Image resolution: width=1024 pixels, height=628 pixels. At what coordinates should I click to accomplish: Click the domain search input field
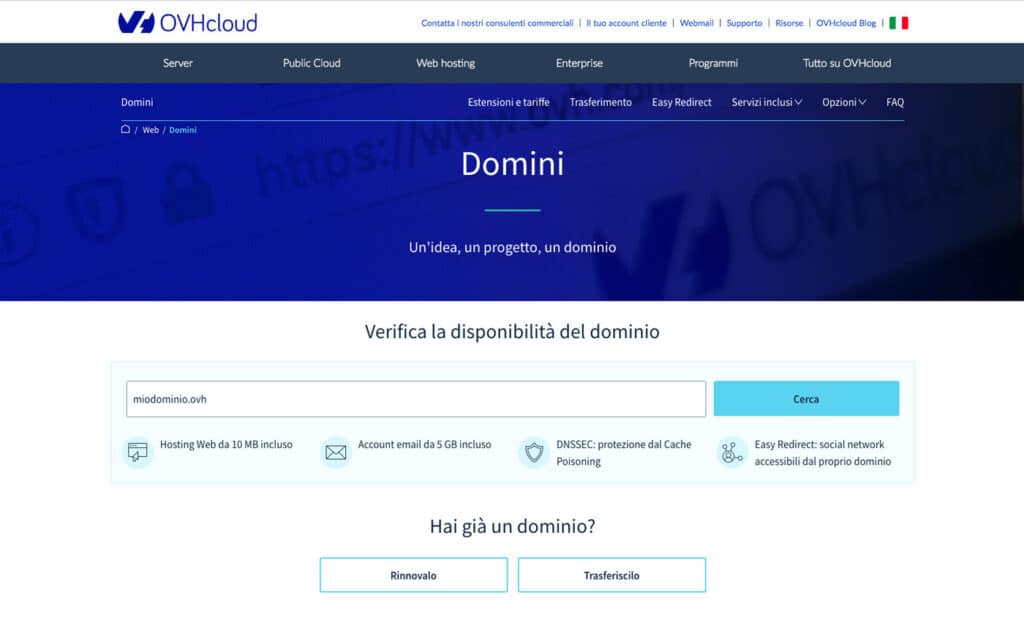[x=415, y=398]
